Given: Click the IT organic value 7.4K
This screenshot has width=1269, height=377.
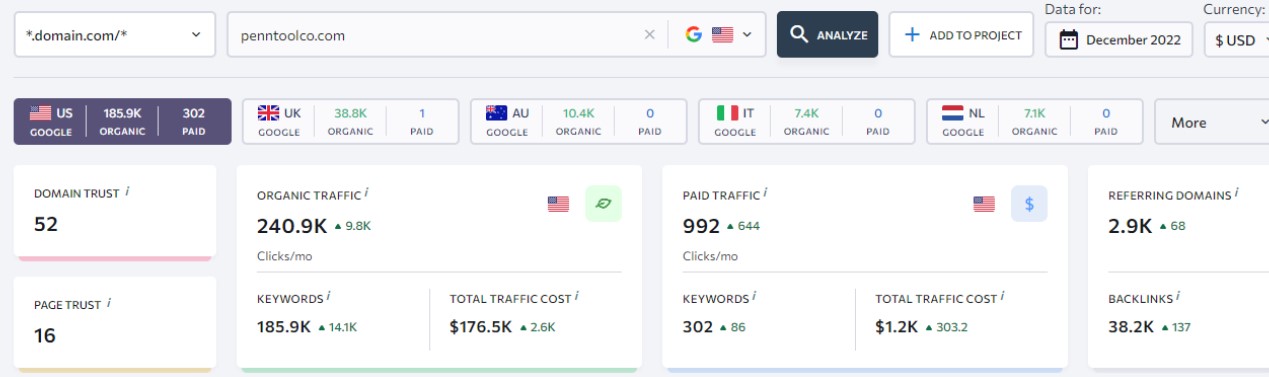Looking at the screenshot, I should coord(806,114).
